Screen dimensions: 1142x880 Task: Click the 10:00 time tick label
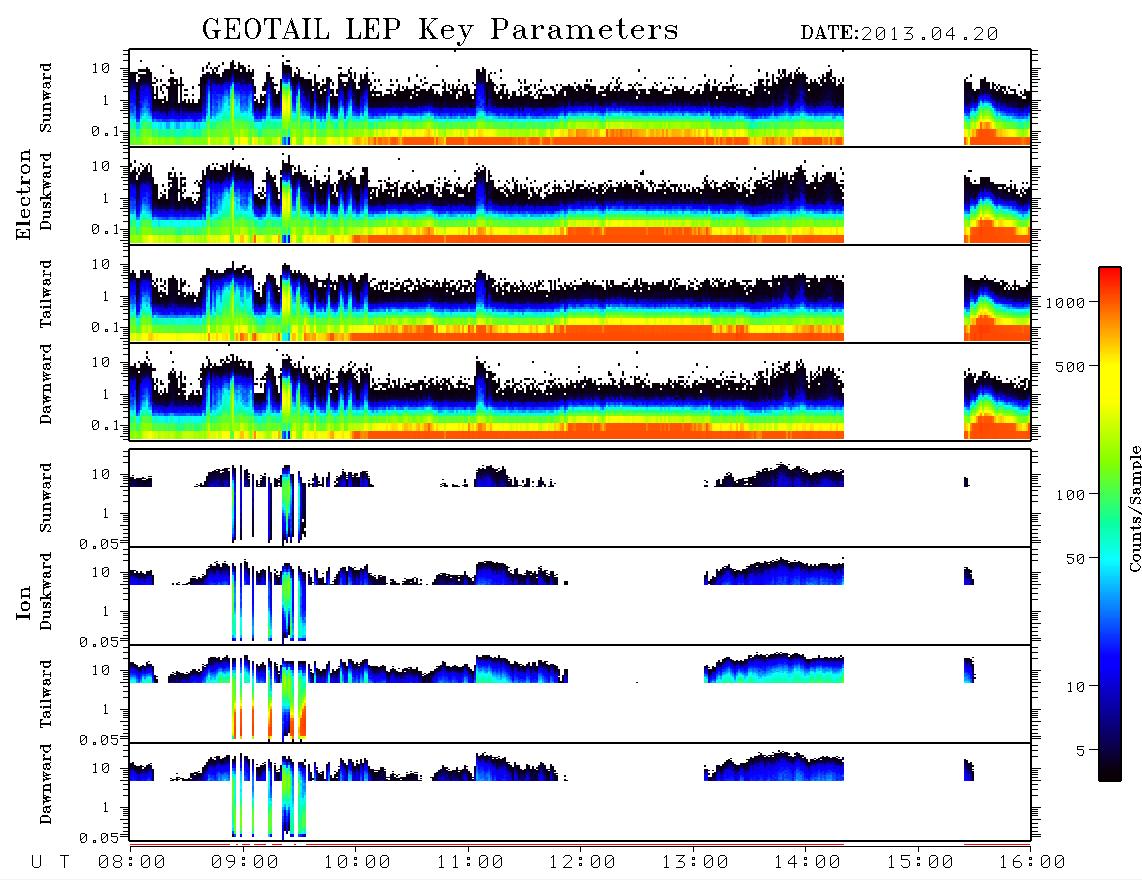(357, 863)
